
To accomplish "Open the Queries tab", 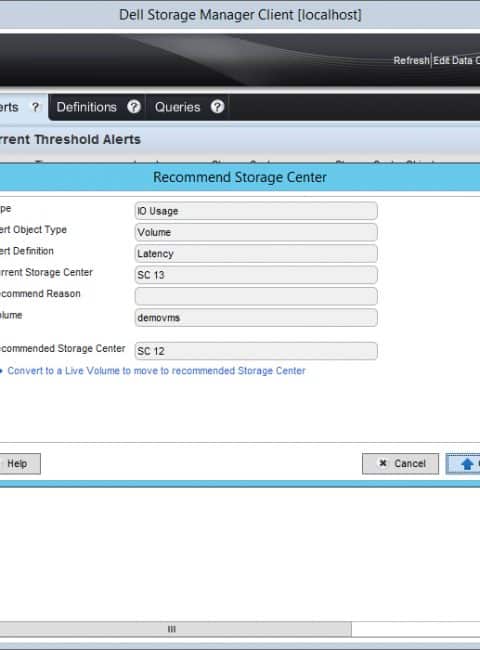I will [177, 107].
